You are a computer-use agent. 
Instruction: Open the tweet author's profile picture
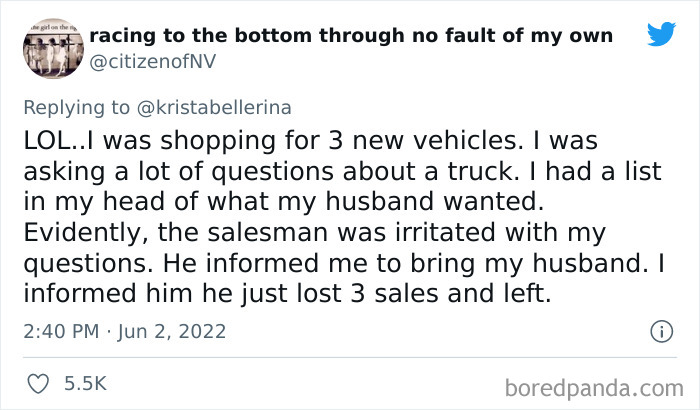(x=48, y=50)
